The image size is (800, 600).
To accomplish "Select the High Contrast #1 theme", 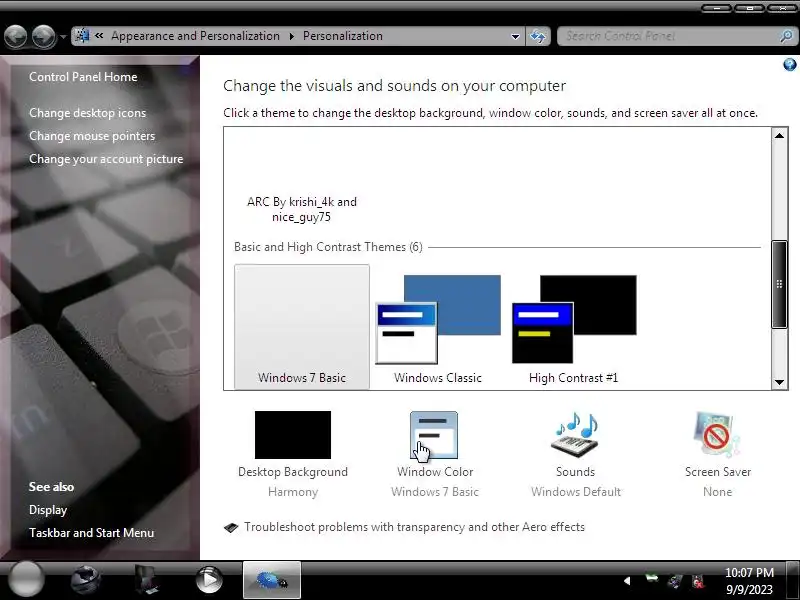I will [573, 329].
